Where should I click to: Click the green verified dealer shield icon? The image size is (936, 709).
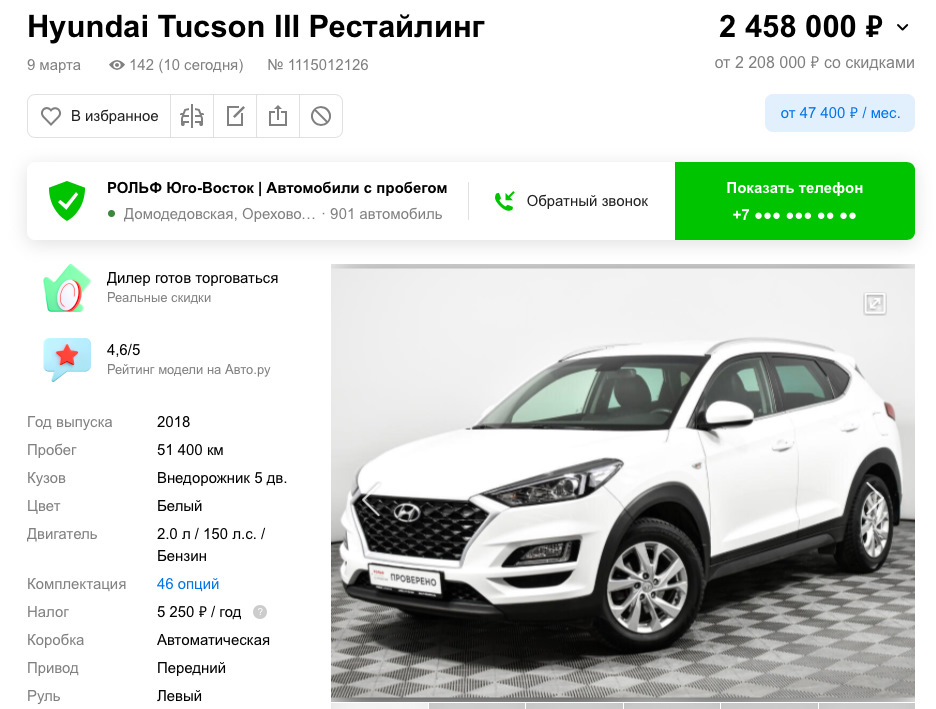click(x=67, y=201)
